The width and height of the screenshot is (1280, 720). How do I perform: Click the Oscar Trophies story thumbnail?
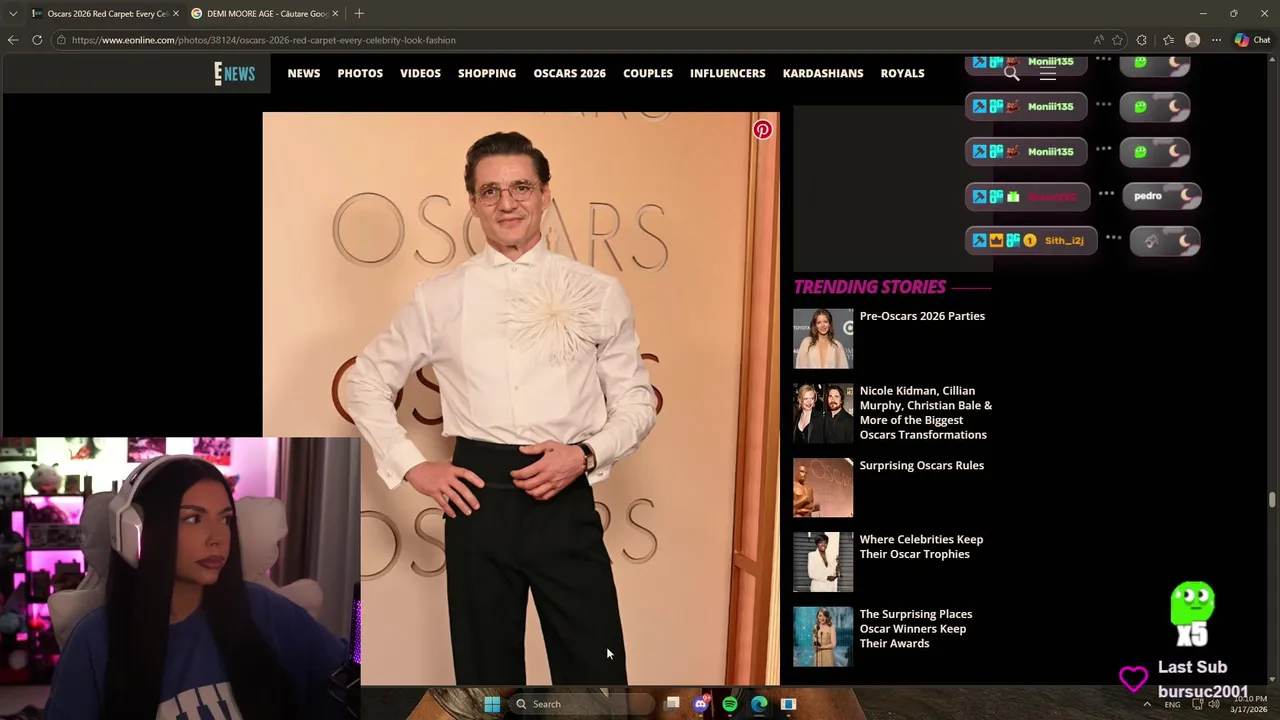[823, 562]
